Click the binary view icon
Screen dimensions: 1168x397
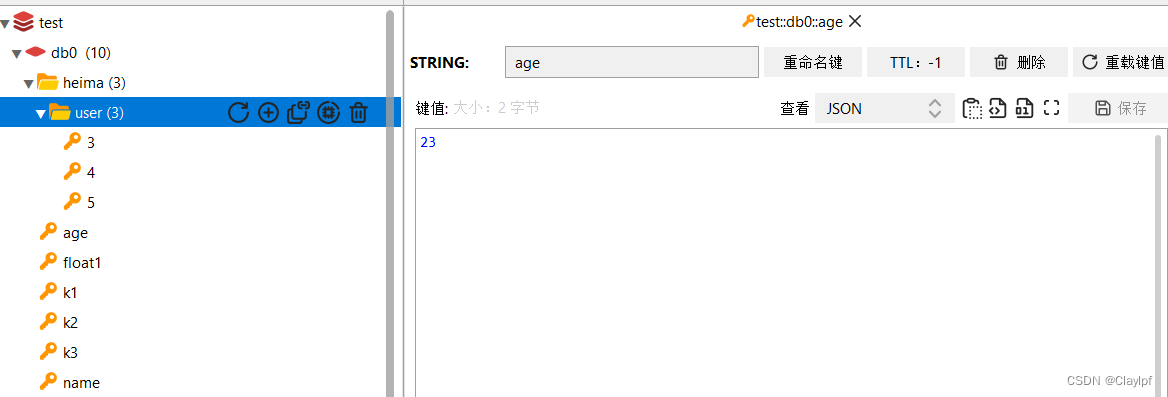(x=1024, y=108)
